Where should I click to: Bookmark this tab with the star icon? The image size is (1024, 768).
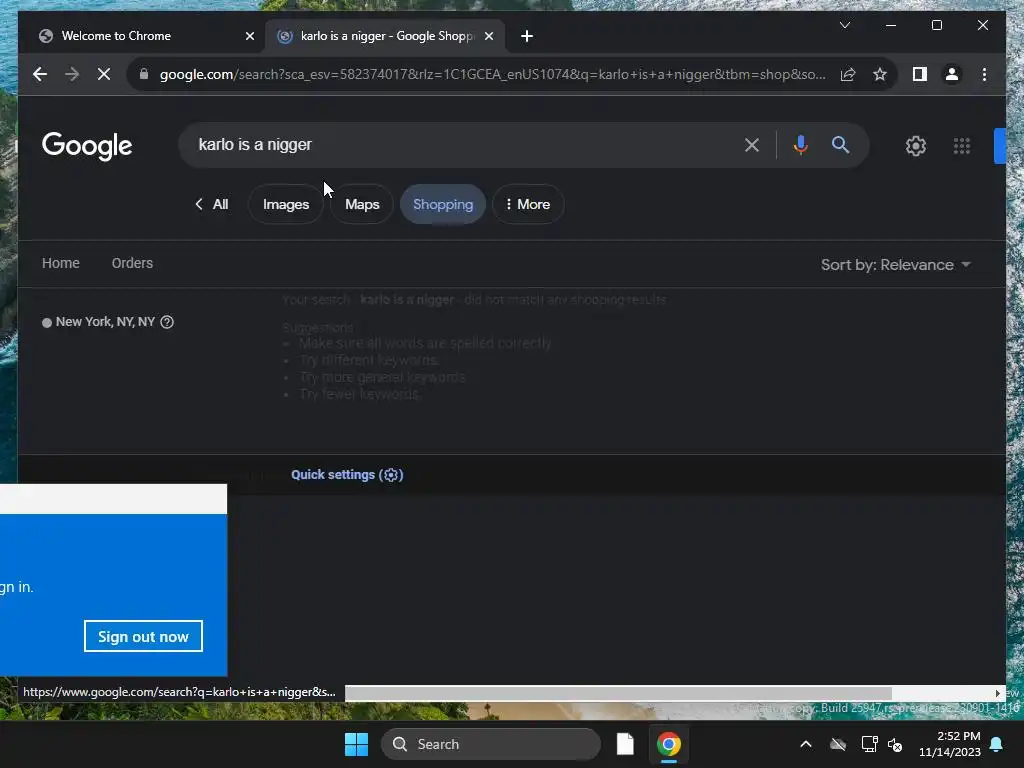pyautogui.click(x=880, y=74)
